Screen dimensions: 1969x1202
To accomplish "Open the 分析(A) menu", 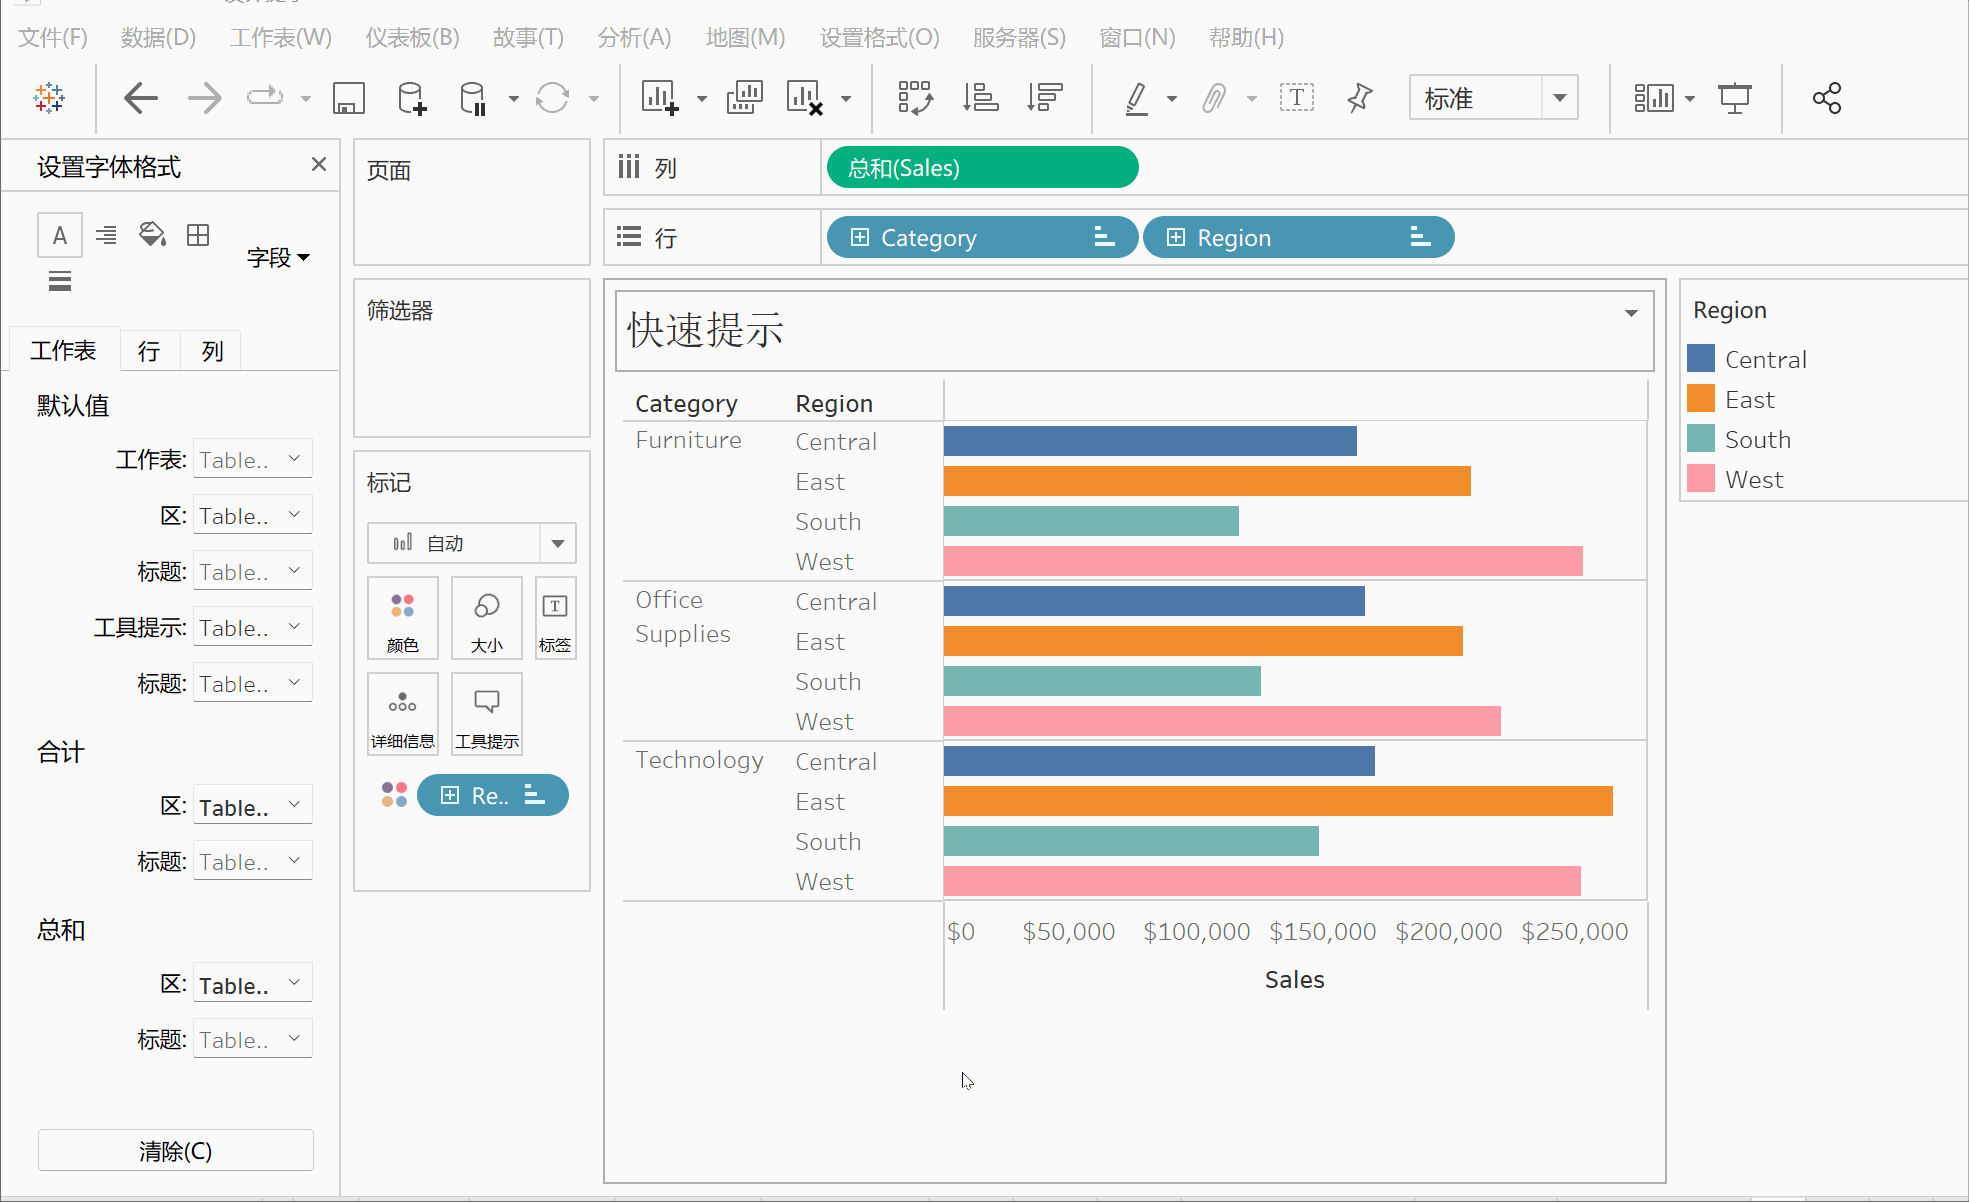I will tap(634, 37).
